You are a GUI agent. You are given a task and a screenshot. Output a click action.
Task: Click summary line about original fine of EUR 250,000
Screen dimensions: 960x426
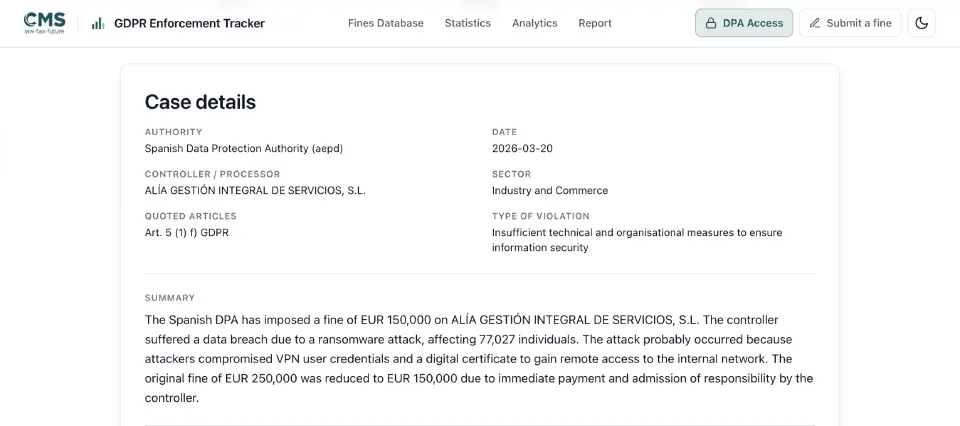479,378
